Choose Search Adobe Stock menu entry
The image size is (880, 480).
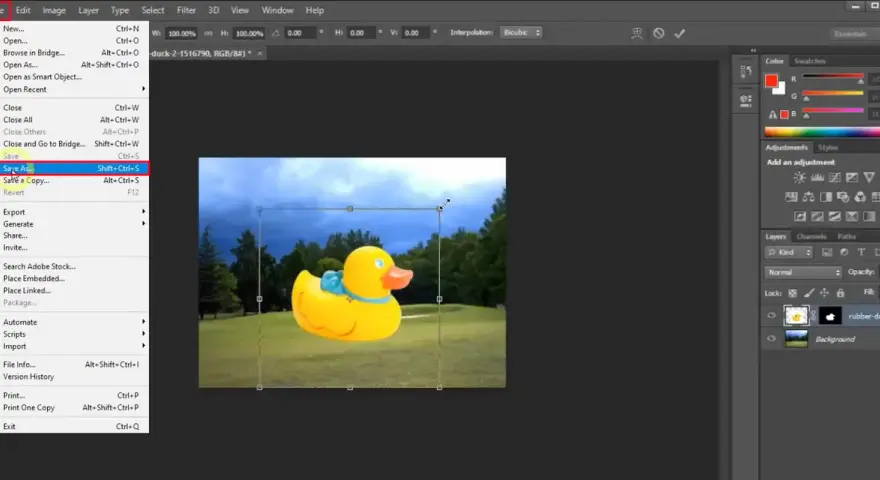[74, 267]
